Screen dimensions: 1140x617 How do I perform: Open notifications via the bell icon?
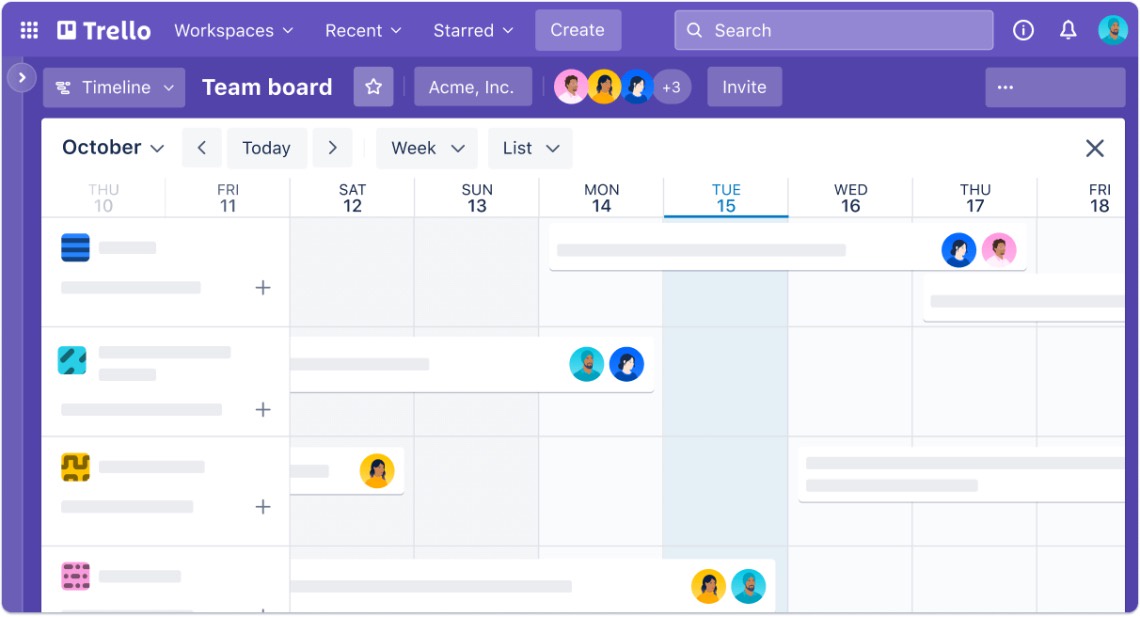pos(1067,30)
